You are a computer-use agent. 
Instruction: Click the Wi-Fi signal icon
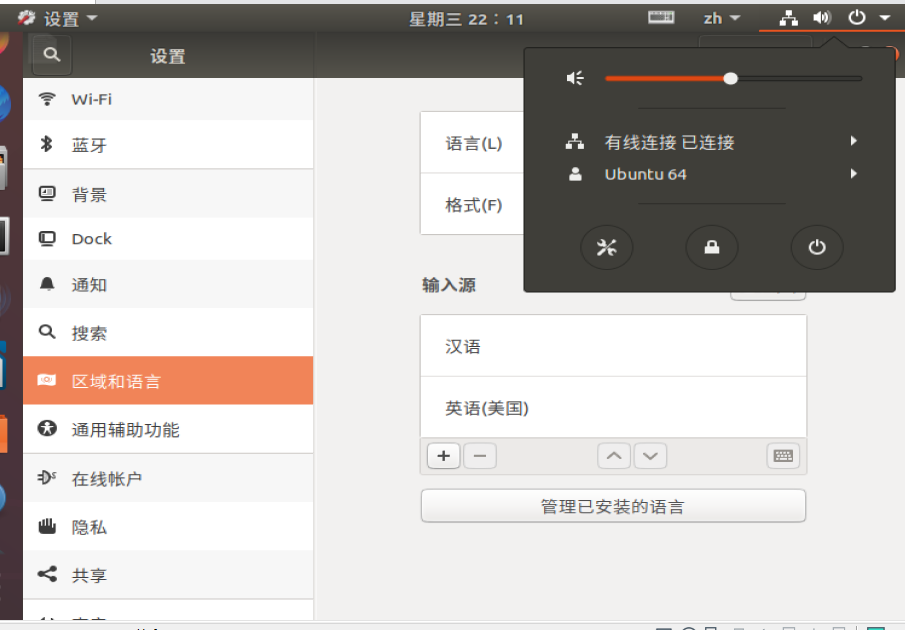(x=47, y=99)
